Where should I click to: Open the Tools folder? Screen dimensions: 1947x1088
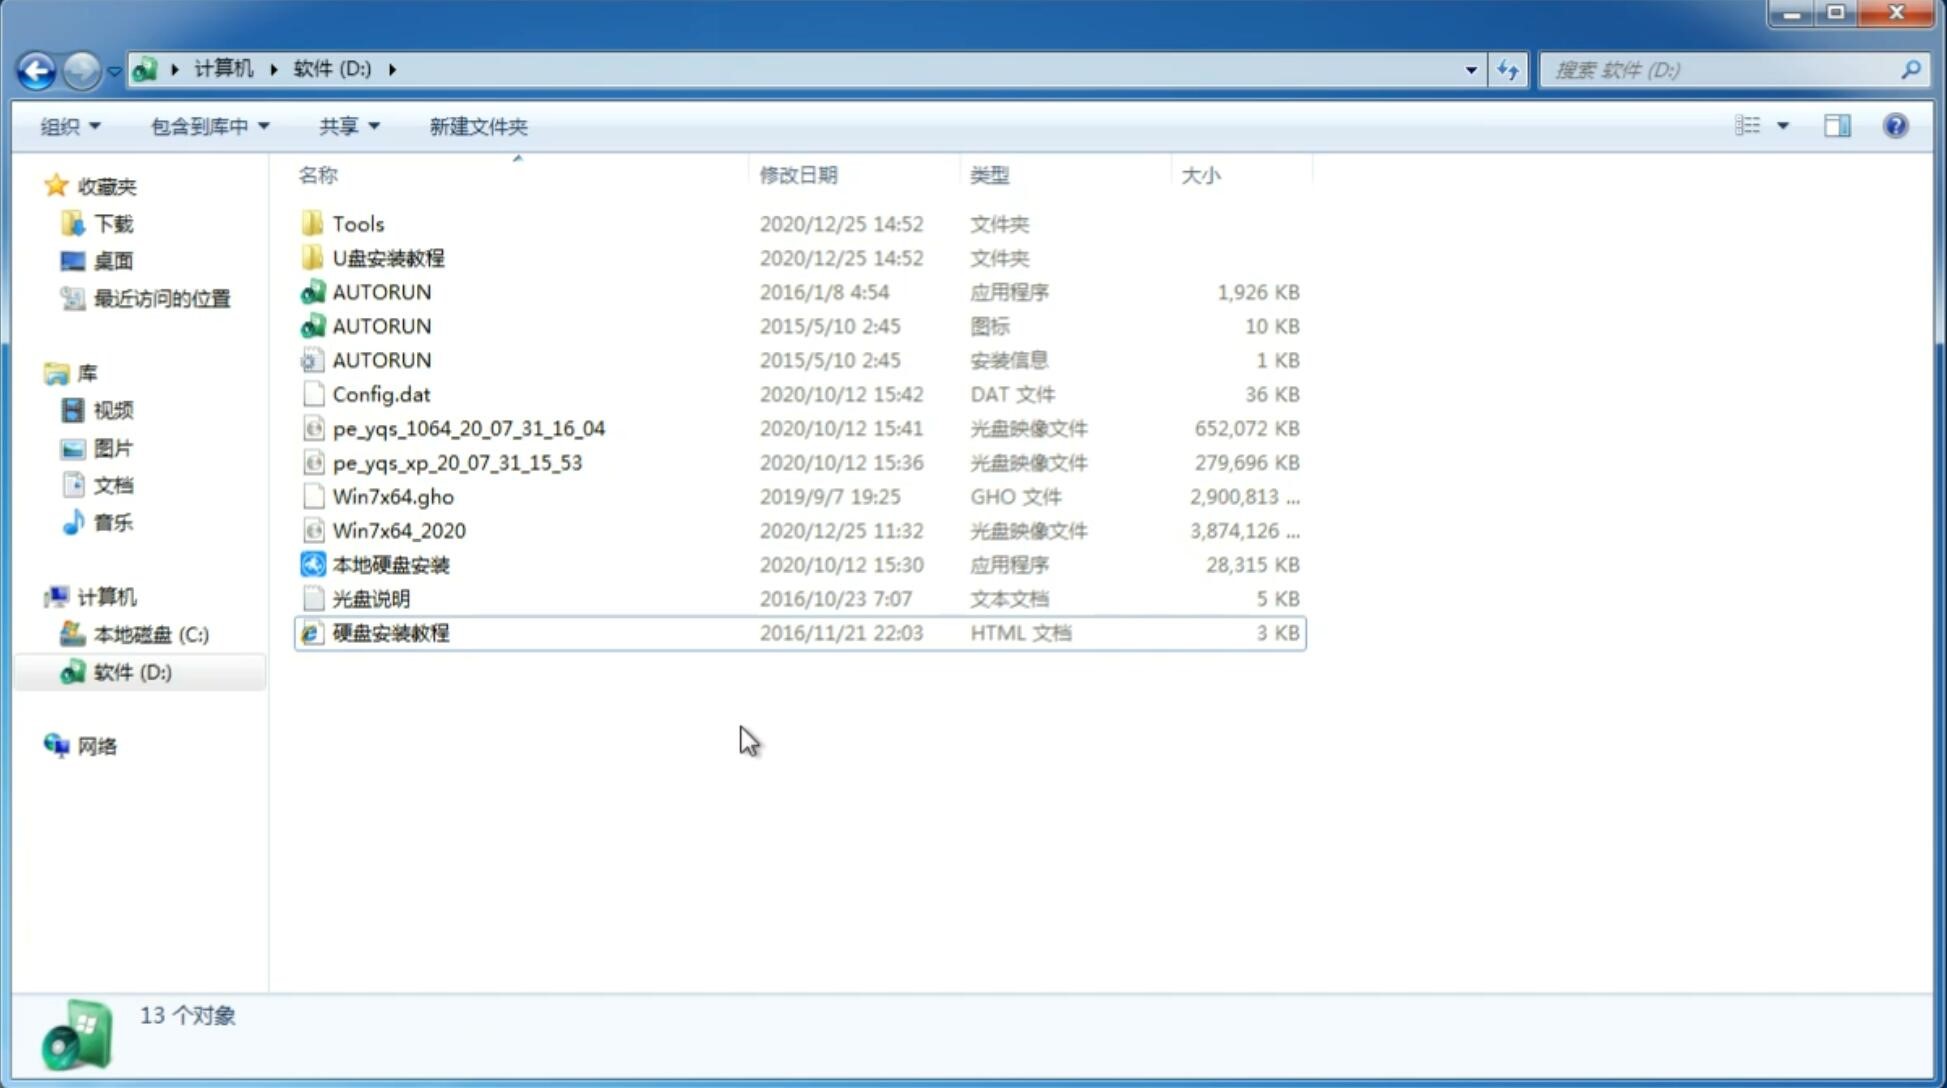pos(357,223)
